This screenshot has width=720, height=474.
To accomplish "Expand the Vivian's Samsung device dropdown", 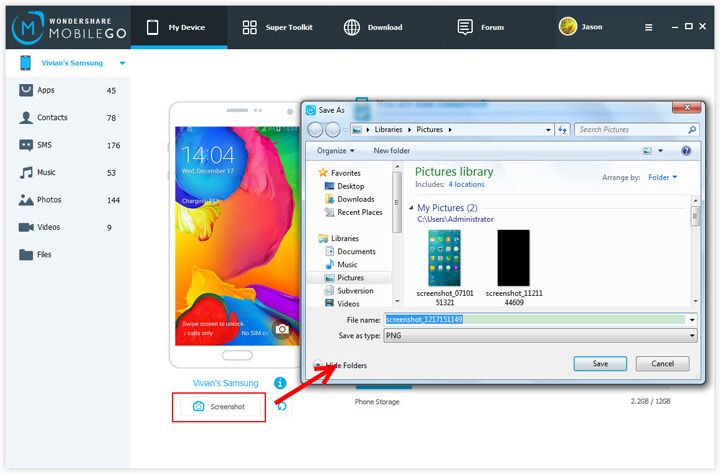I will (x=122, y=63).
